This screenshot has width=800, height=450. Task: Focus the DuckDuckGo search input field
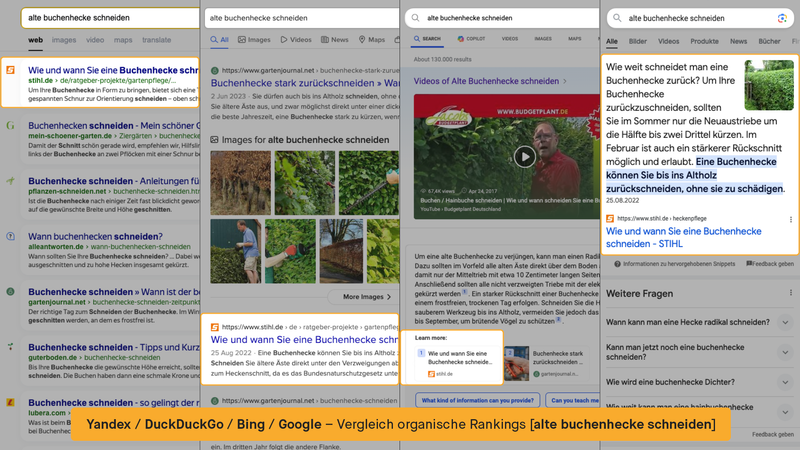[x=302, y=18]
